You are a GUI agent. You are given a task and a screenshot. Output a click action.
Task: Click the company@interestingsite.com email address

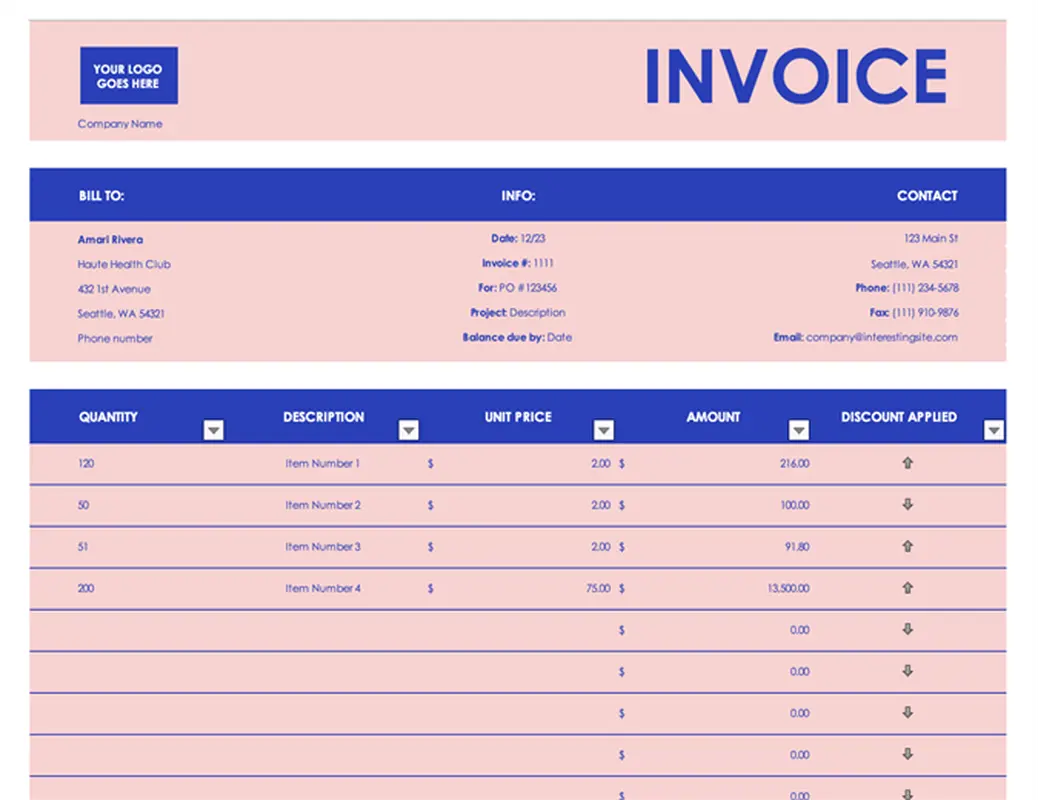881,338
